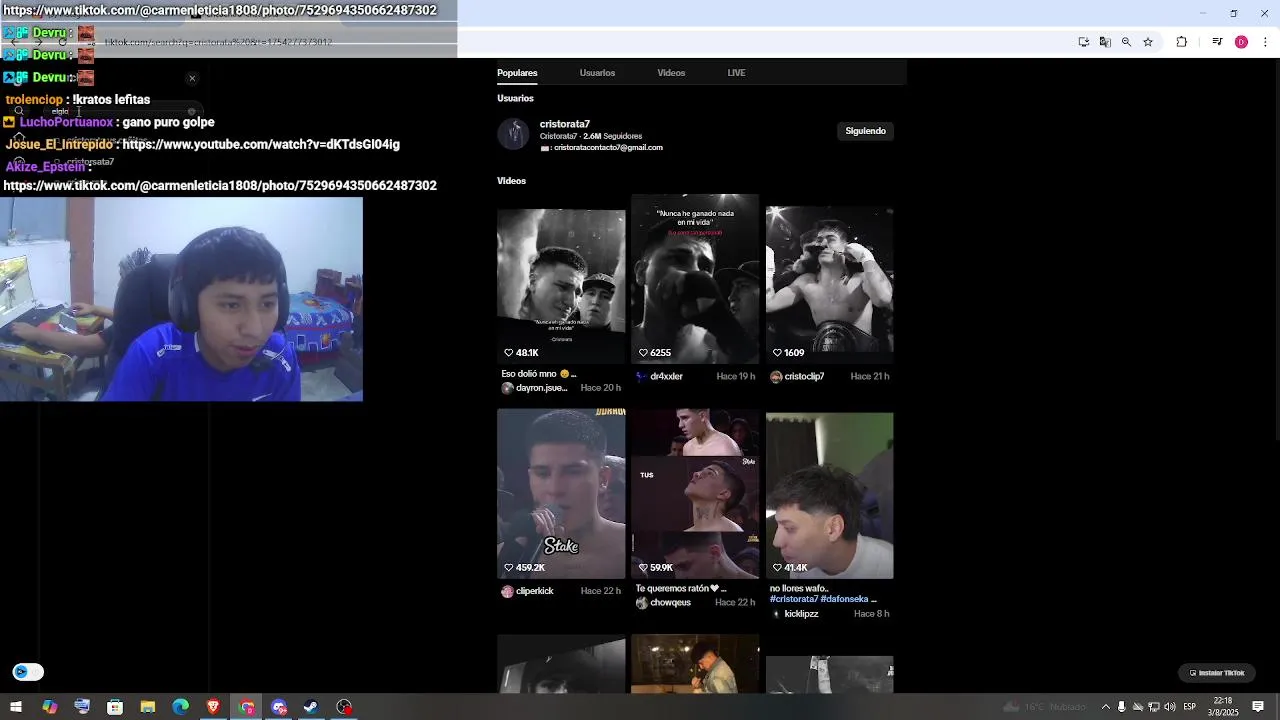
Task: Launch Copilot from the taskbar
Action: click(x=49, y=707)
